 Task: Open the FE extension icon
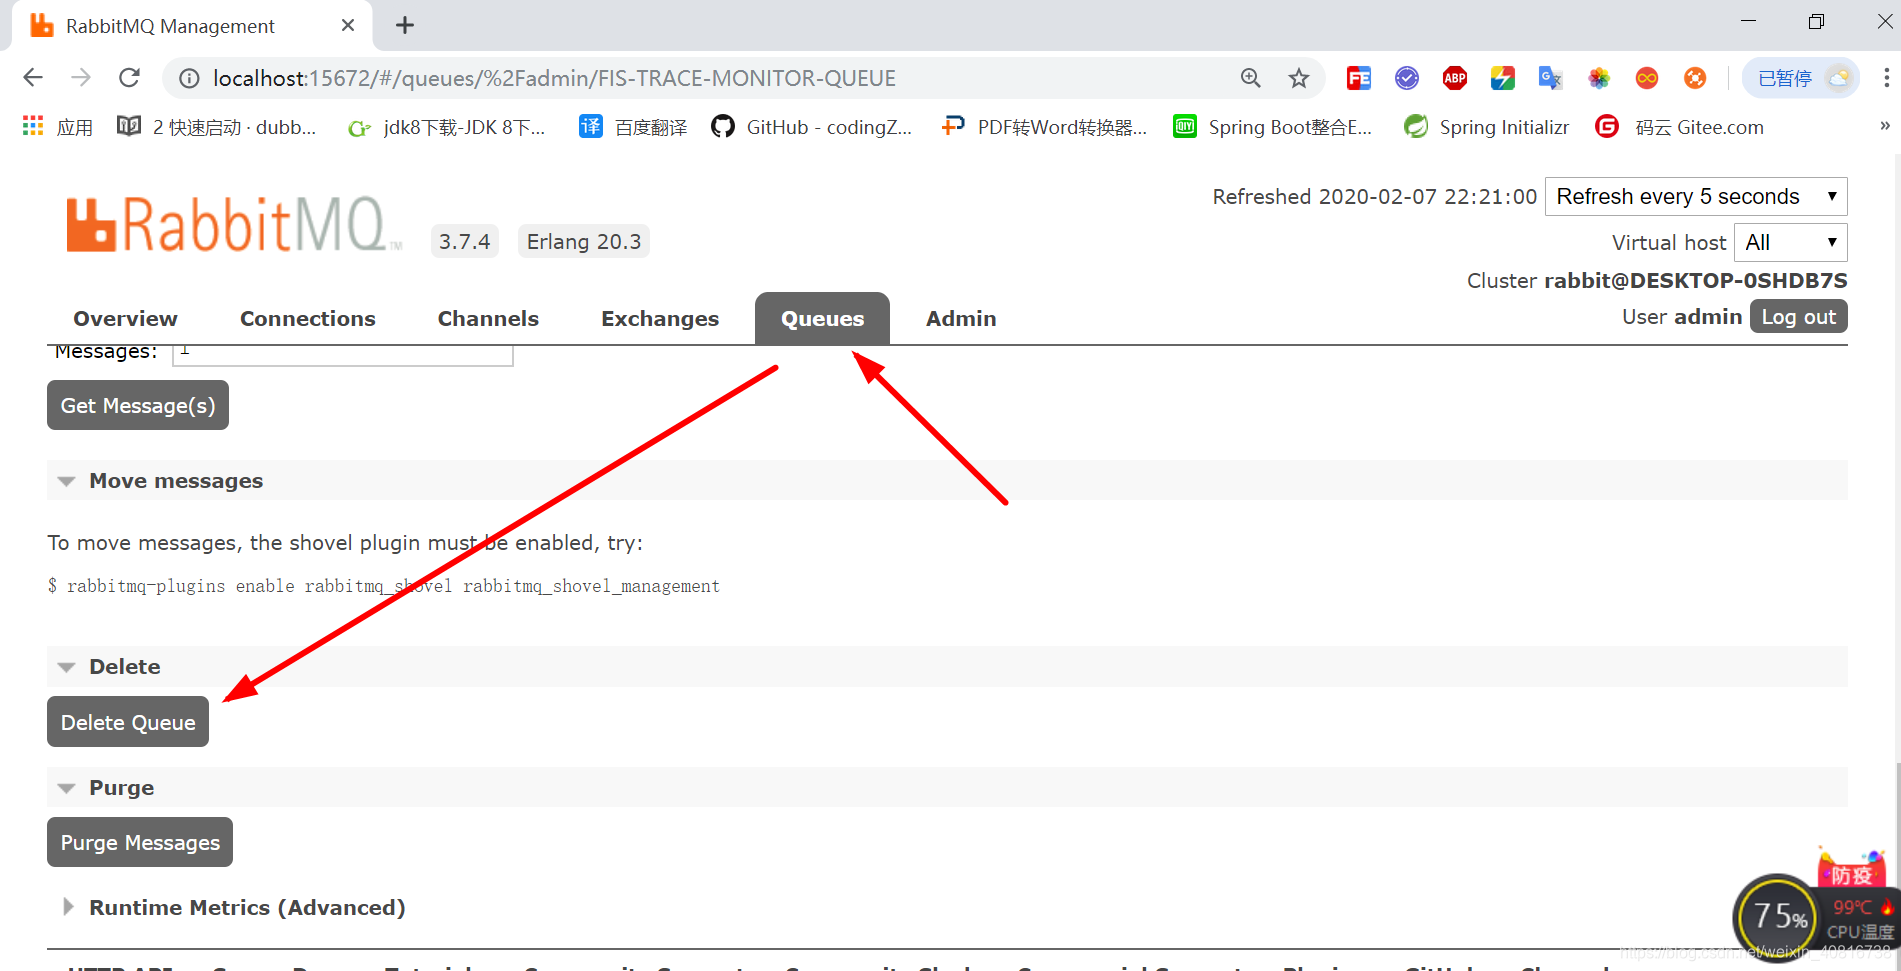point(1358,78)
